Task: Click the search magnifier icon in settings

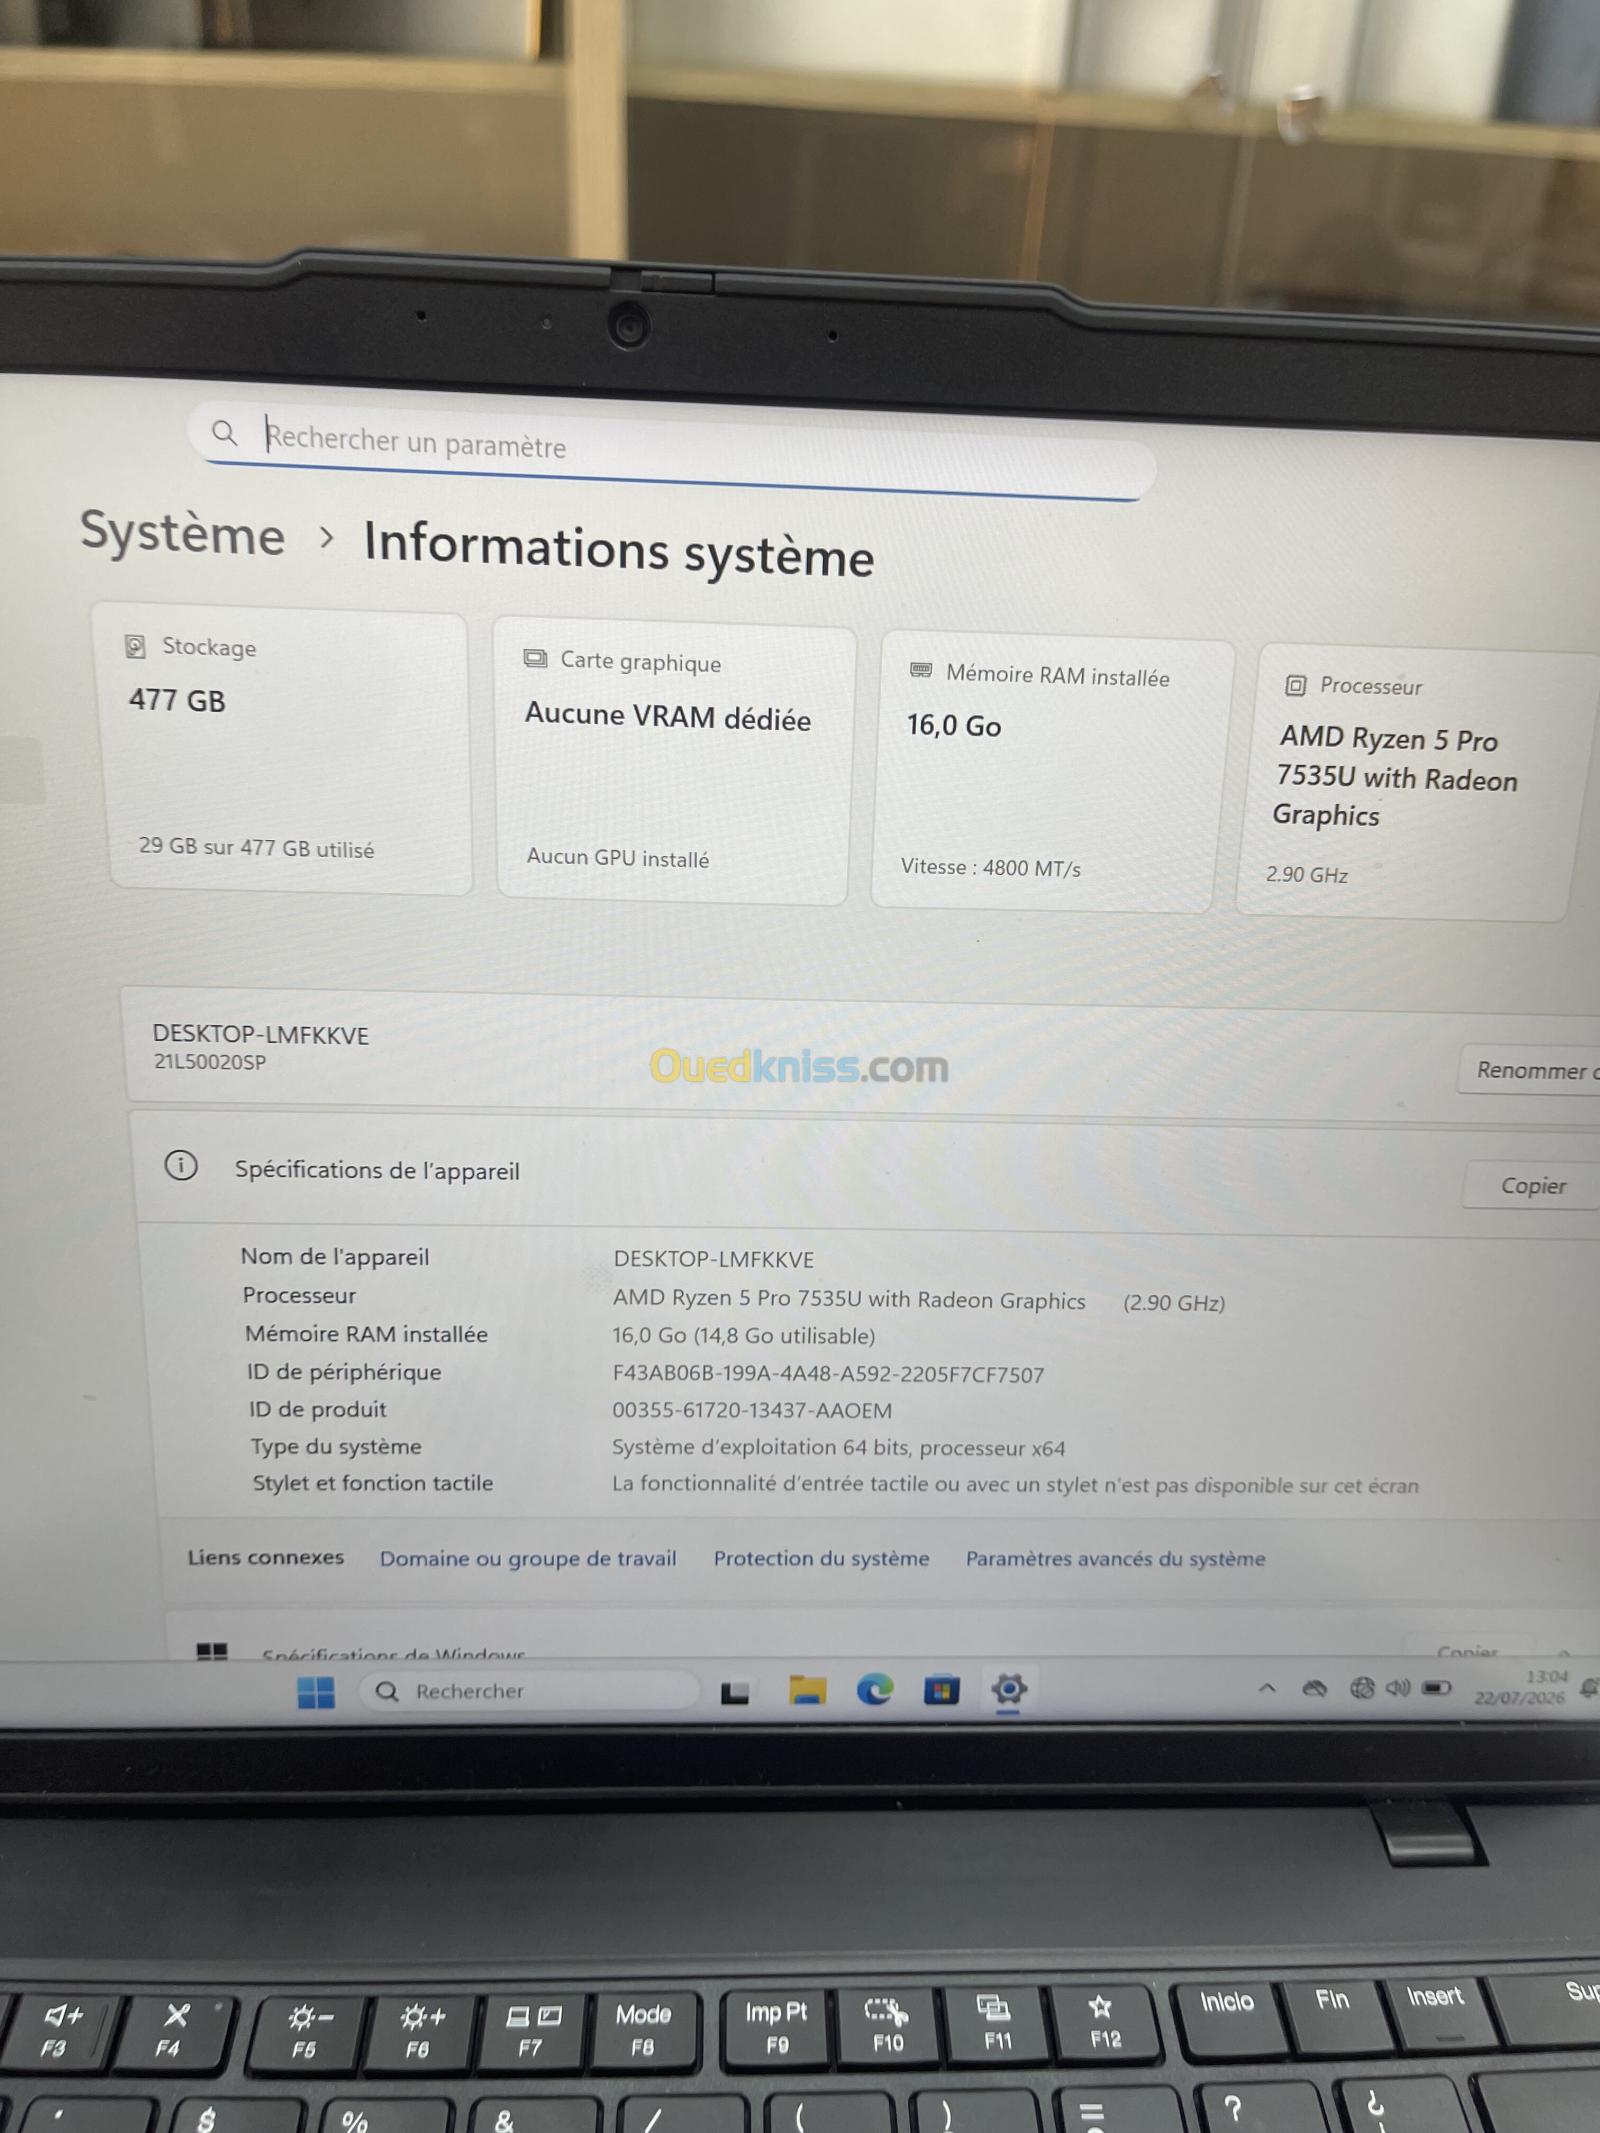Action: tap(224, 432)
